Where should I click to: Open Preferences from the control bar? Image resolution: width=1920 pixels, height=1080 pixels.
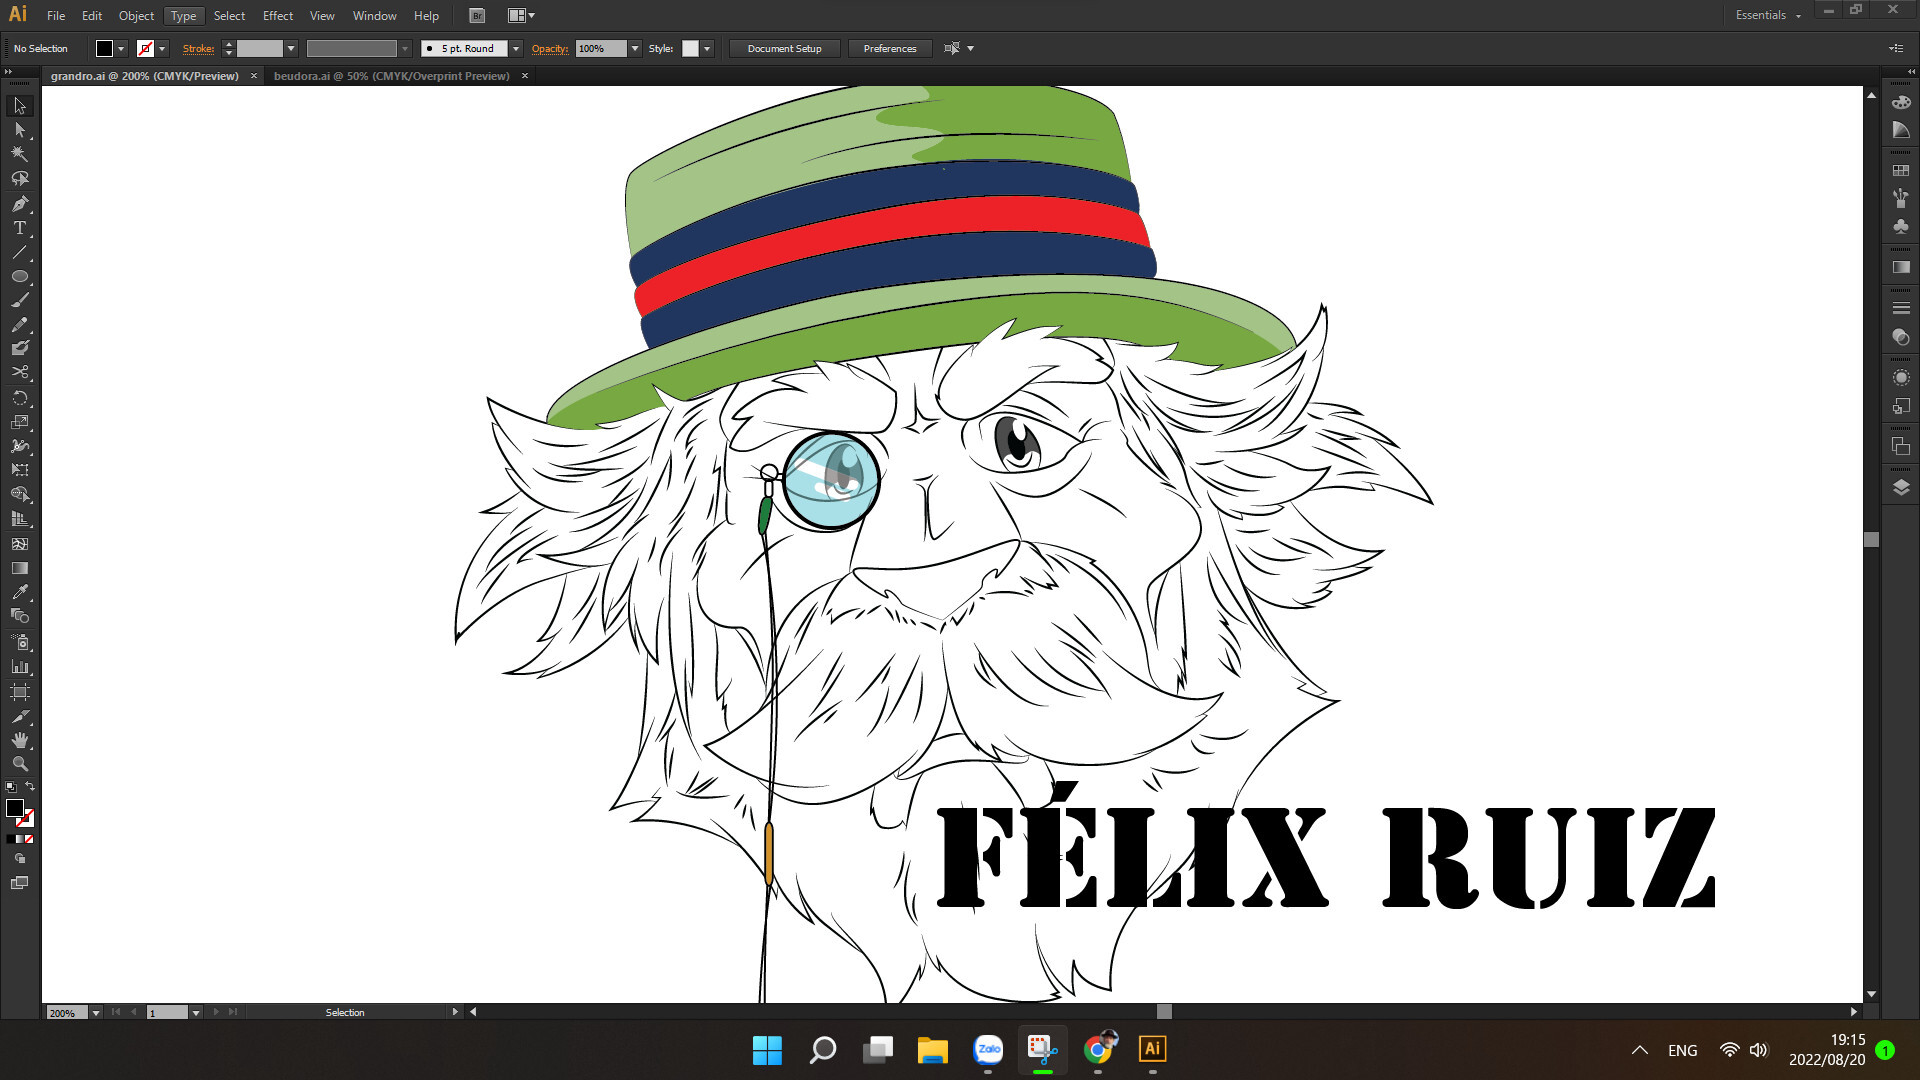[889, 48]
